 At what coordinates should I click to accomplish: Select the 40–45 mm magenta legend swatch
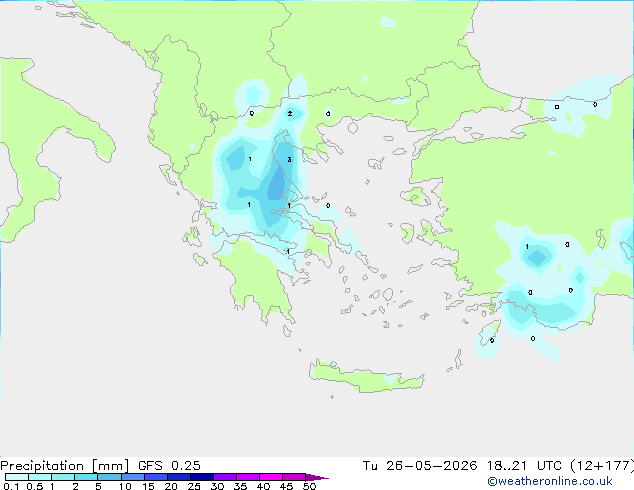pyautogui.click(x=271, y=477)
